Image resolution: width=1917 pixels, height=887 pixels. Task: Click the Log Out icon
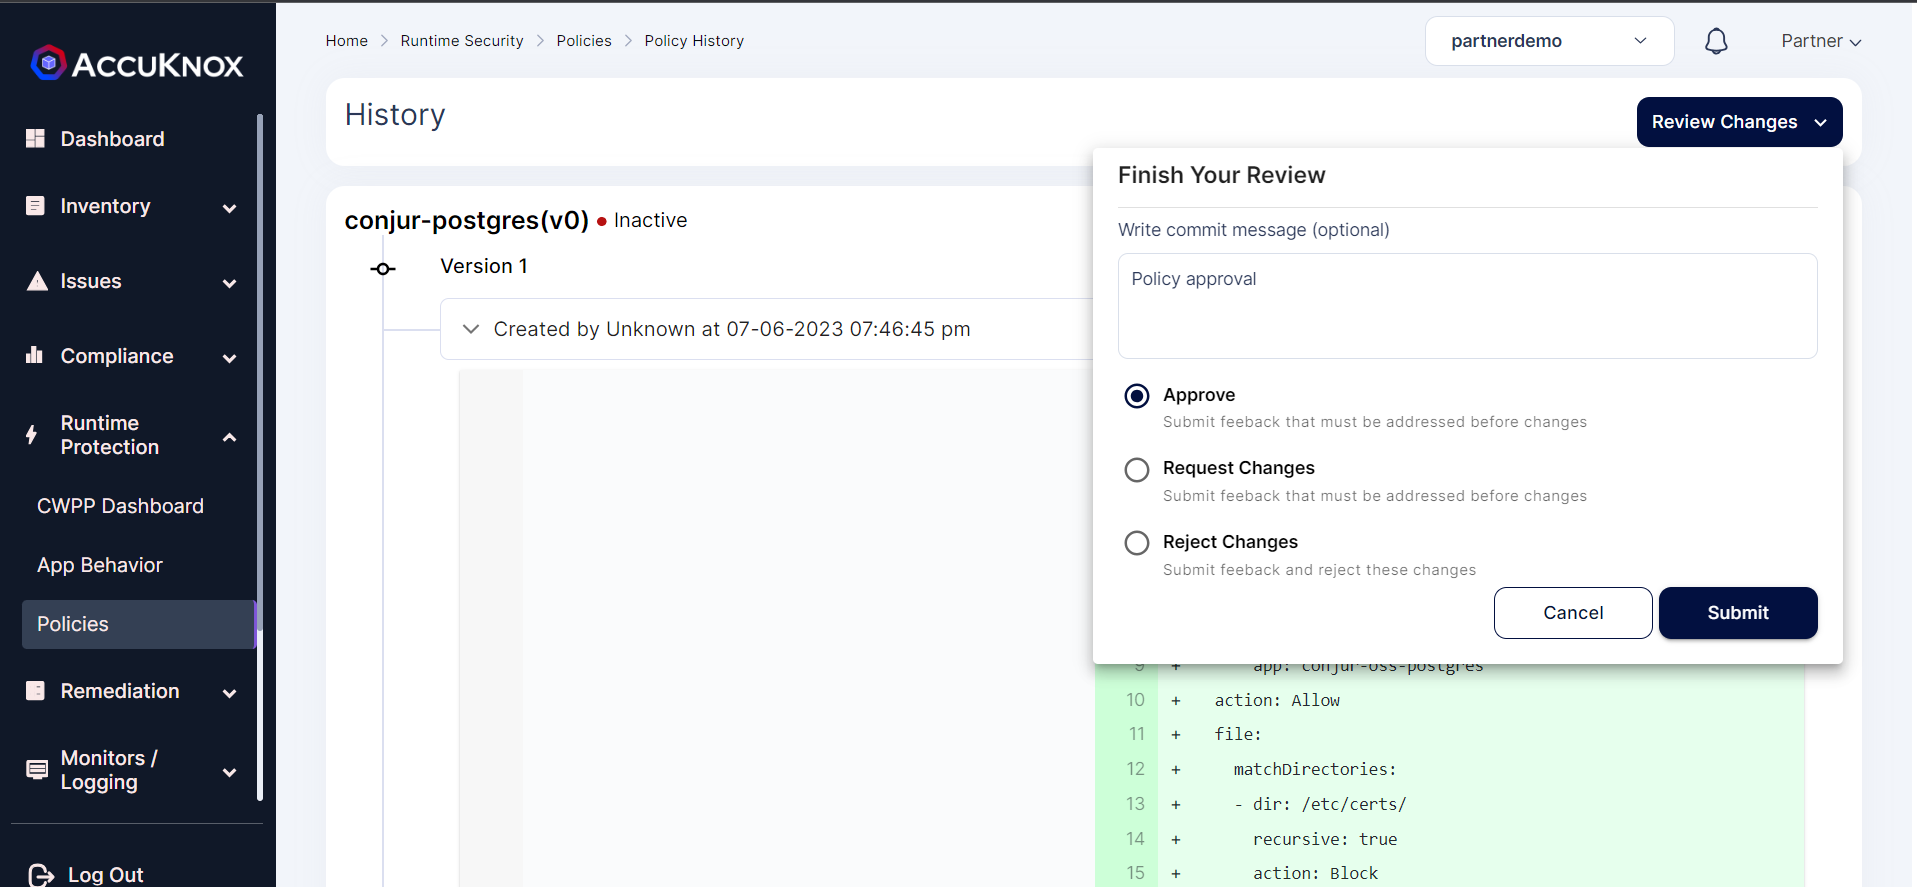41,875
